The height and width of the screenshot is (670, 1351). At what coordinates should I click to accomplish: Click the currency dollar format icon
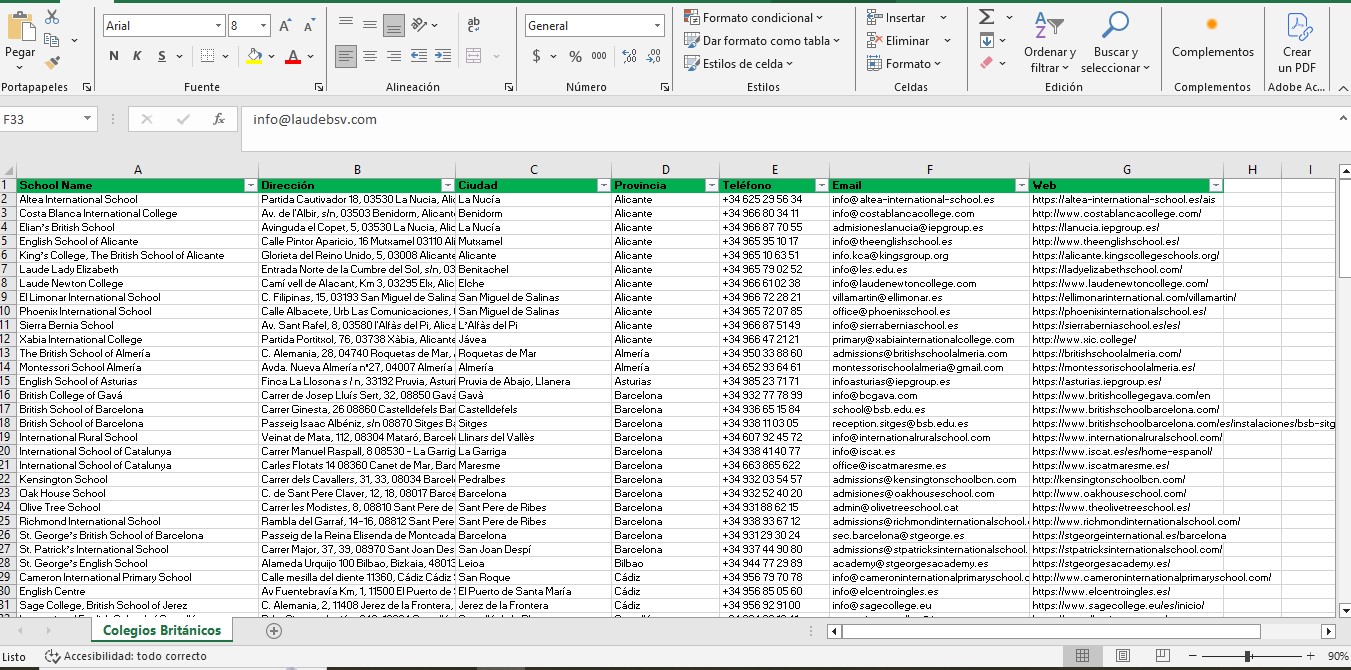pyautogui.click(x=536, y=56)
